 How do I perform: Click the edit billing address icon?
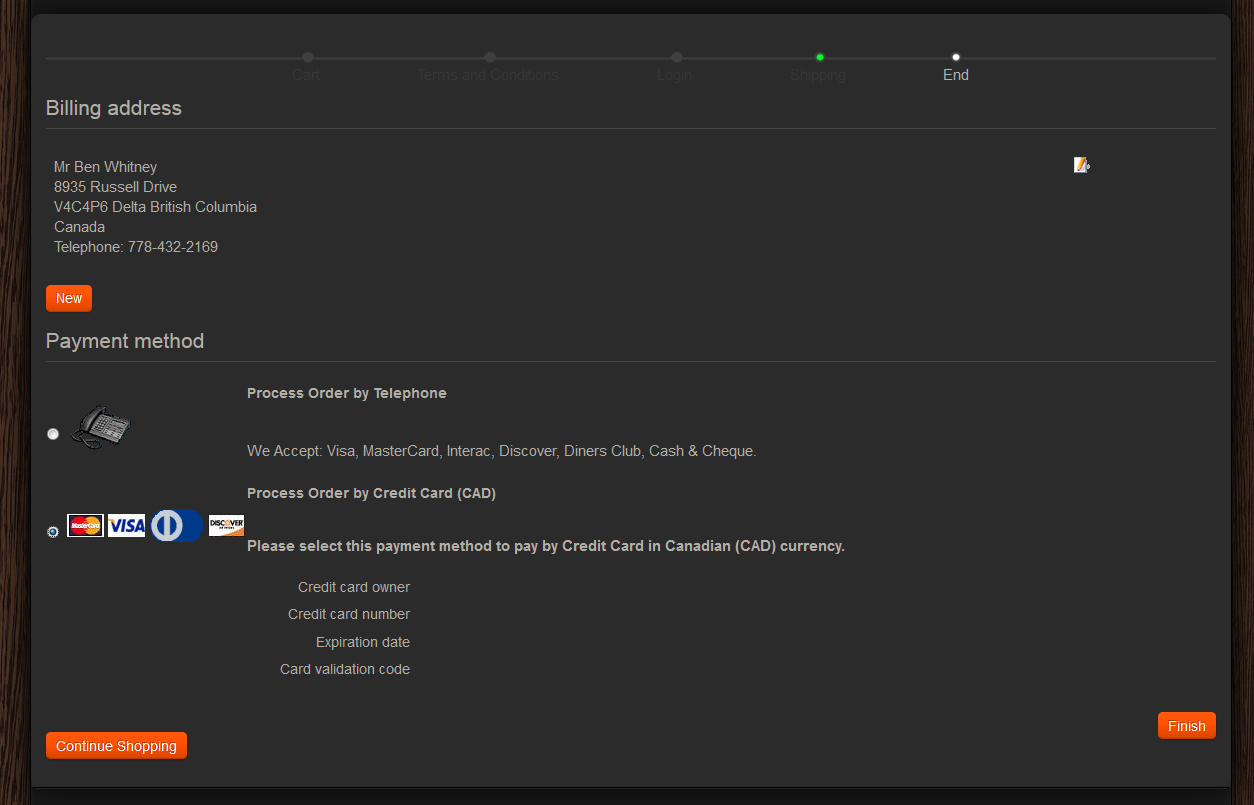1081,165
